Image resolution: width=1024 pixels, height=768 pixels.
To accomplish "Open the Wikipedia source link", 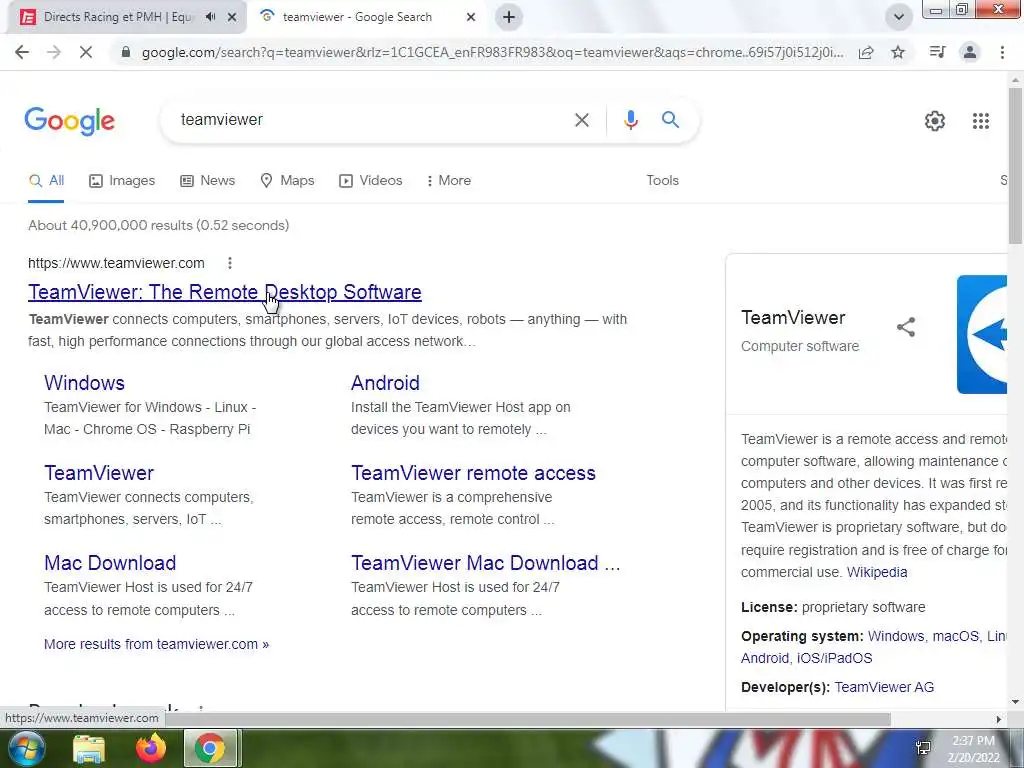I will [x=877, y=573].
